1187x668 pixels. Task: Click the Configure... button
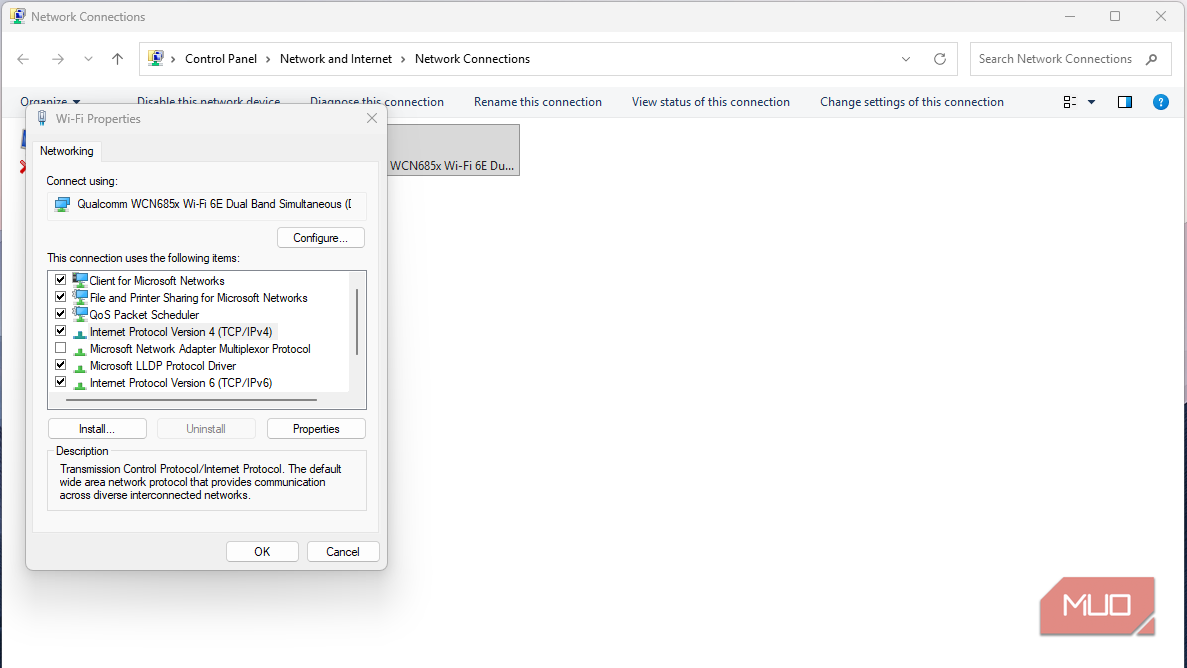click(320, 238)
